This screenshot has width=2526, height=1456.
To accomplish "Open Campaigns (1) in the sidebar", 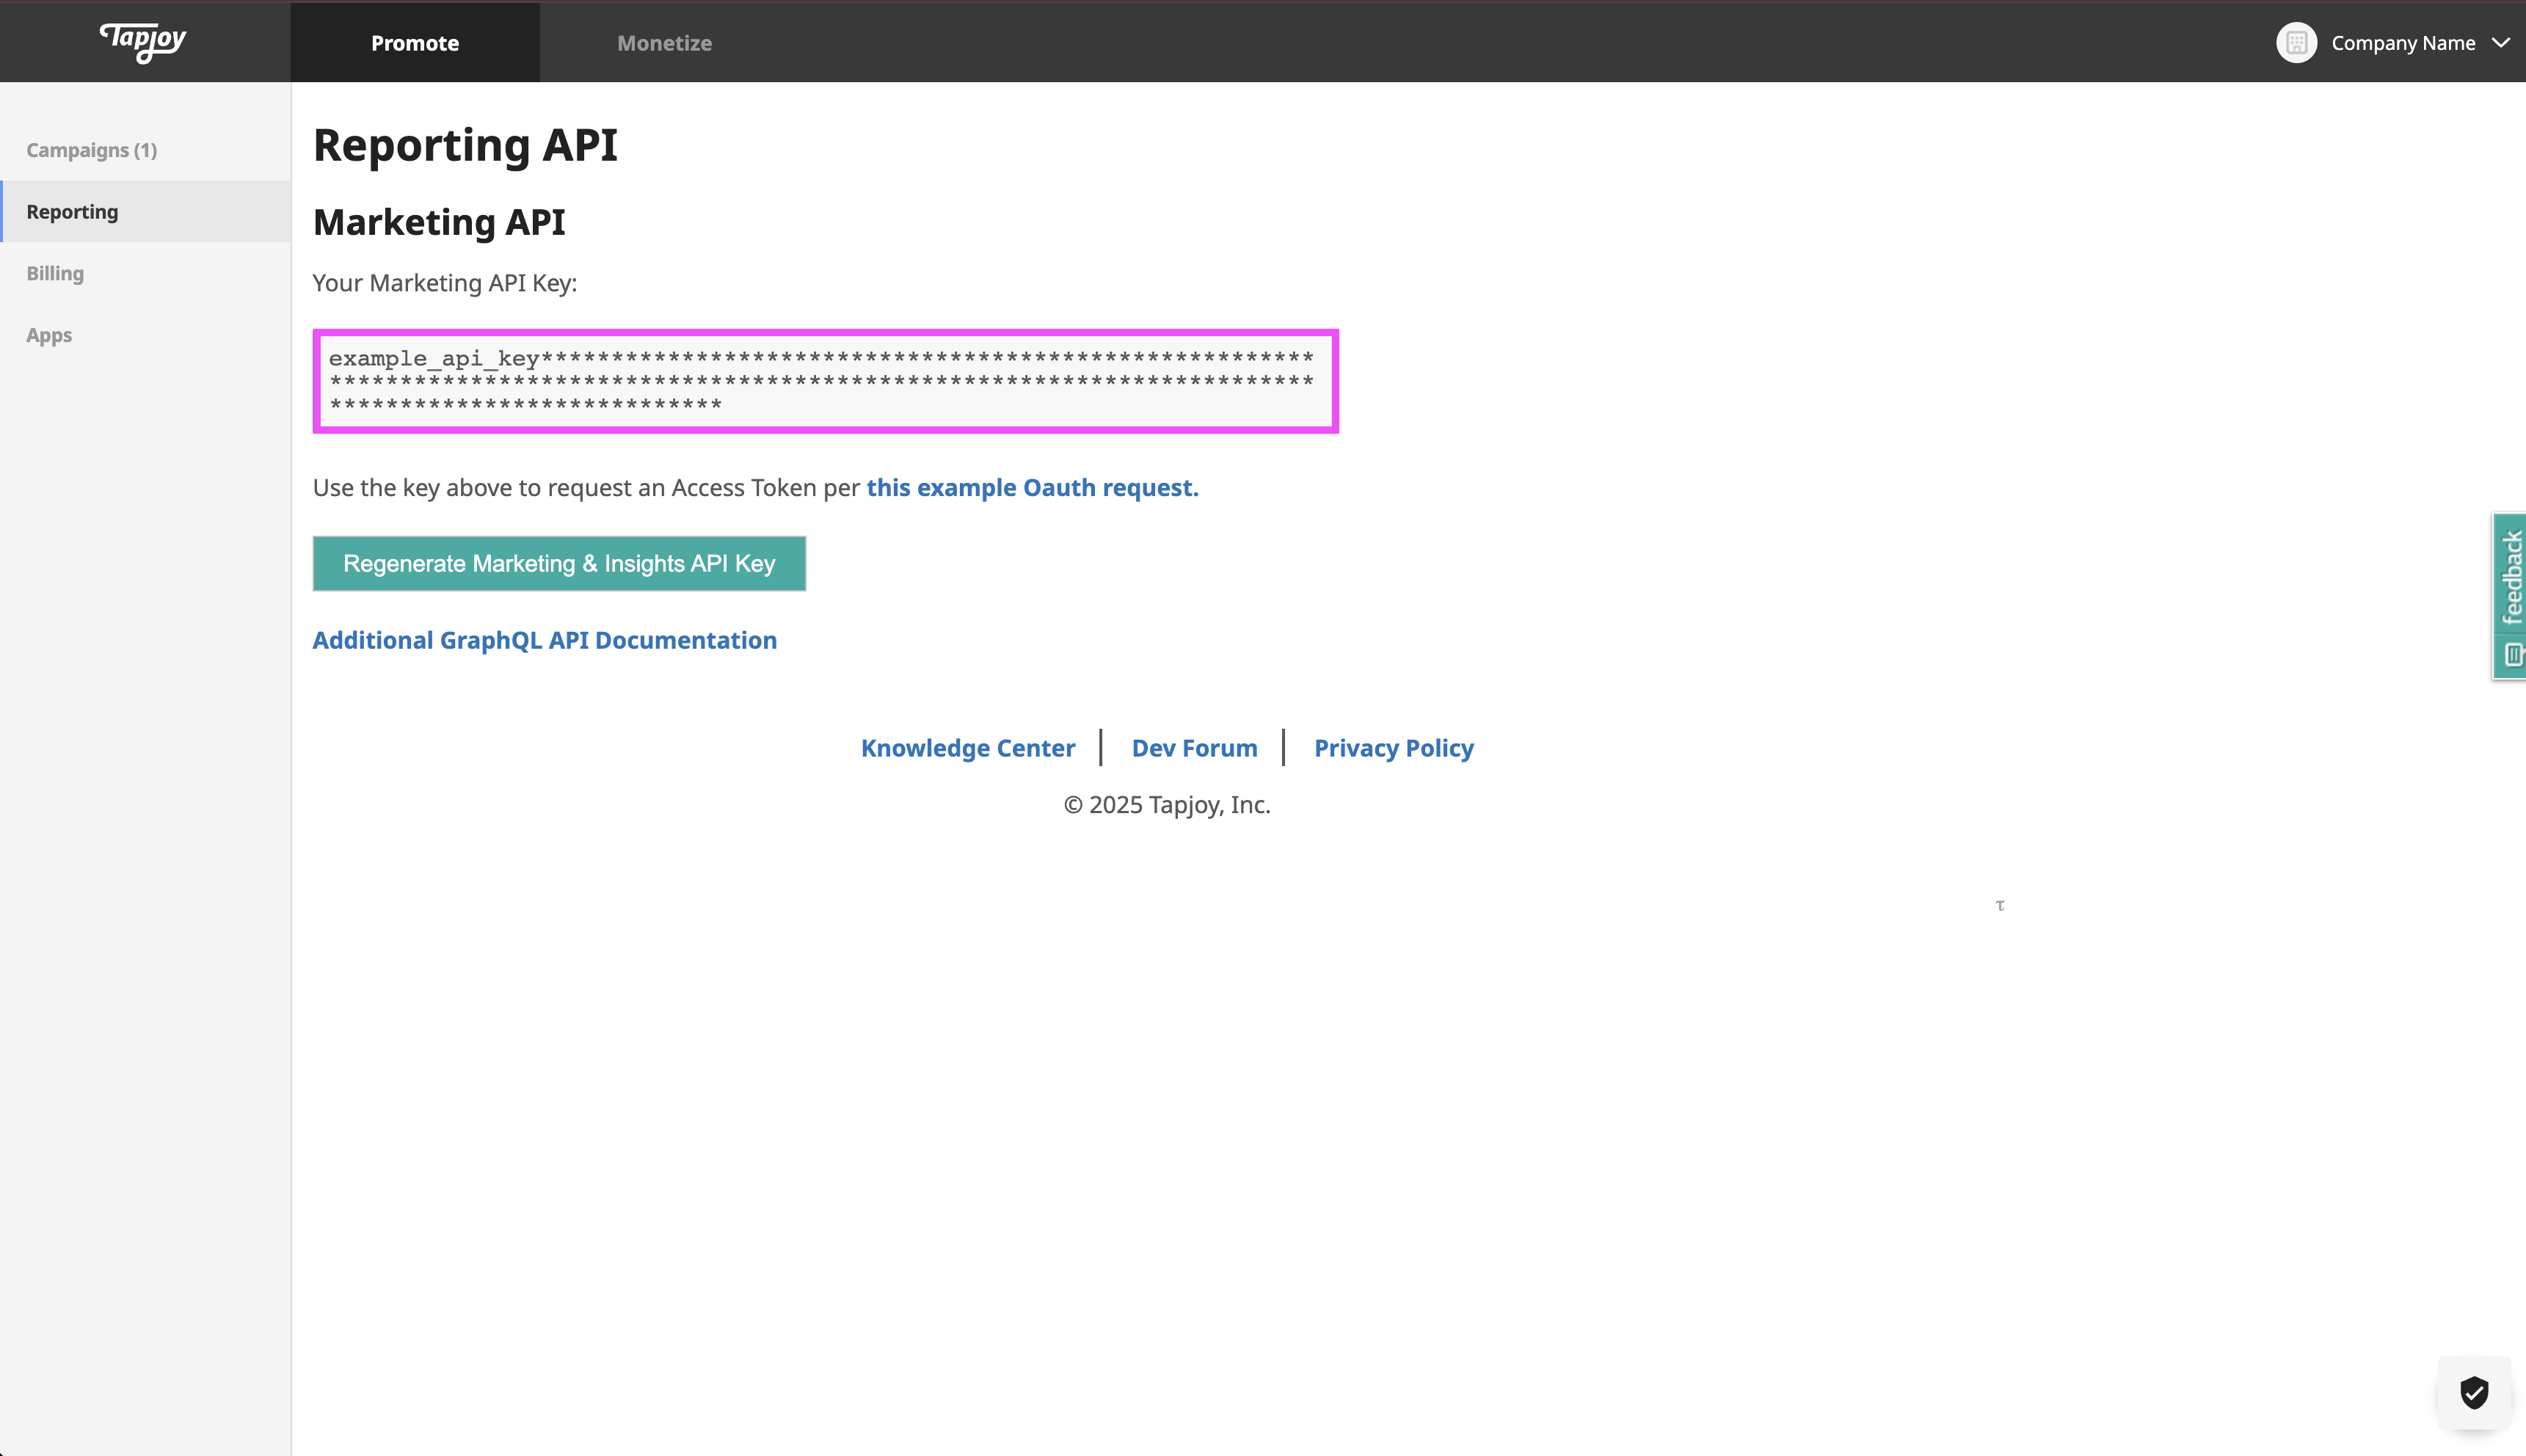I will pos(92,150).
